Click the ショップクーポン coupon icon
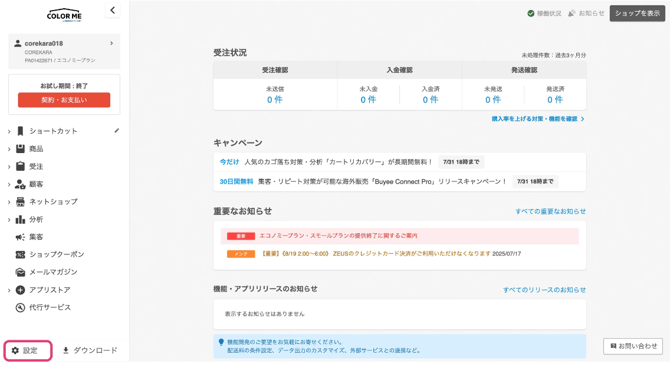The image size is (670, 371). pos(20,254)
